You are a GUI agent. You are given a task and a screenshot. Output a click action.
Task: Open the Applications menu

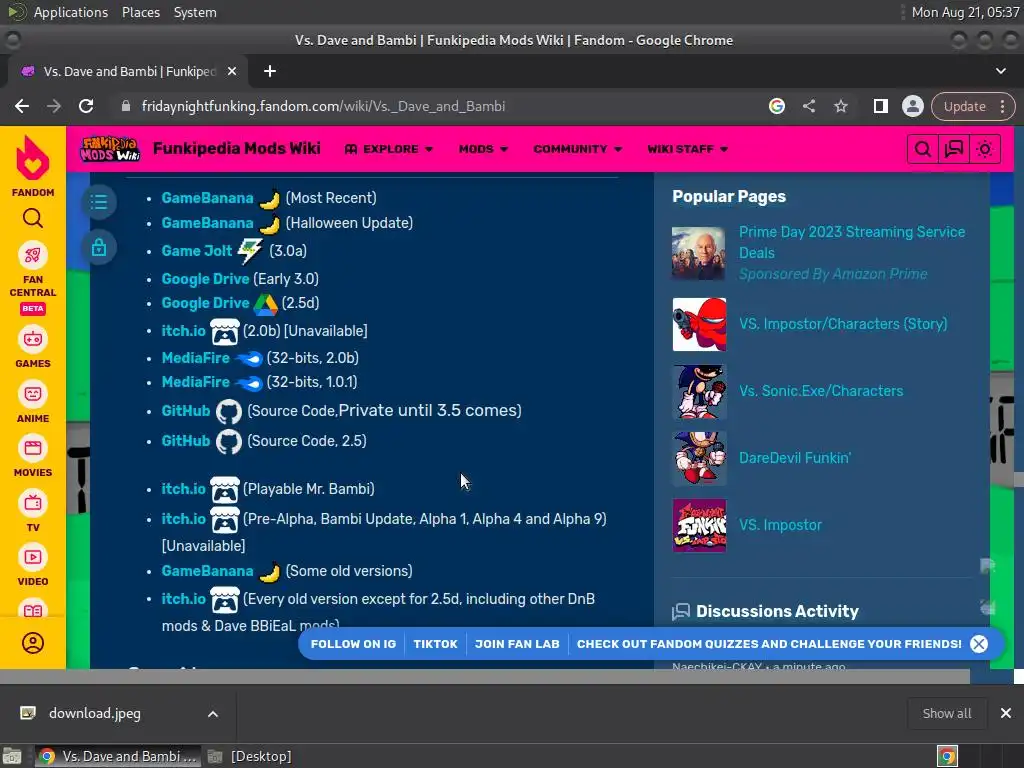click(71, 12)
